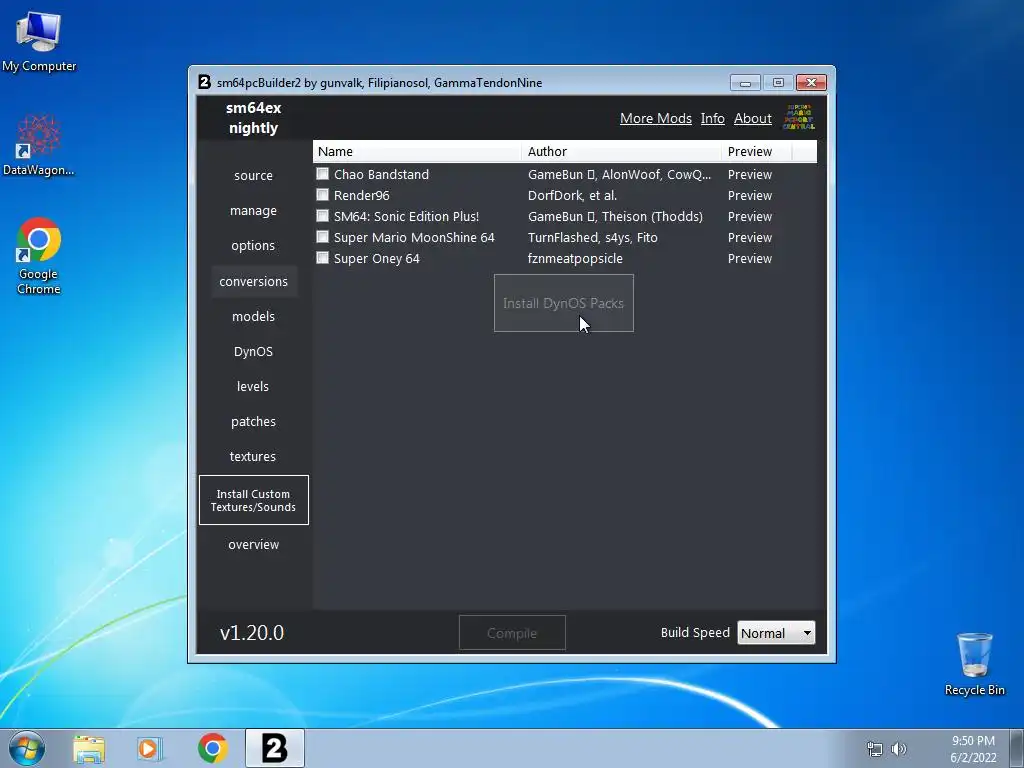Screen dimensions: 1024x768
Task: Click Install Custom Textures/Sounds button
Action: 253,500
